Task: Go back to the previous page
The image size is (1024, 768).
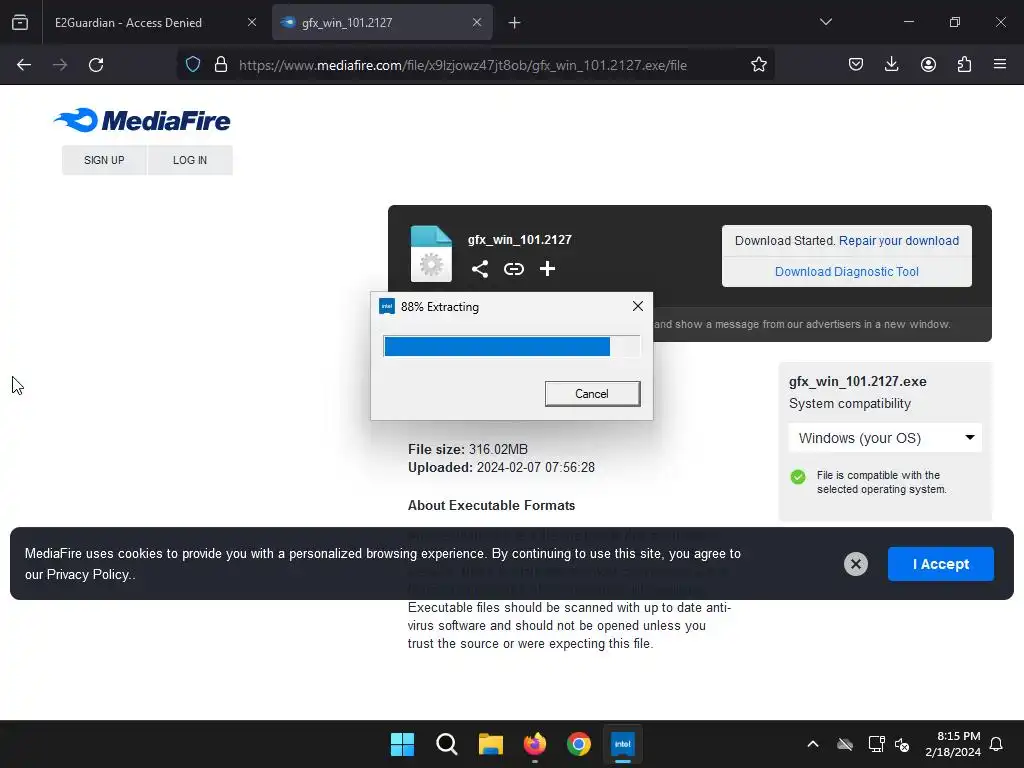Action: click(x=24, y=65)
